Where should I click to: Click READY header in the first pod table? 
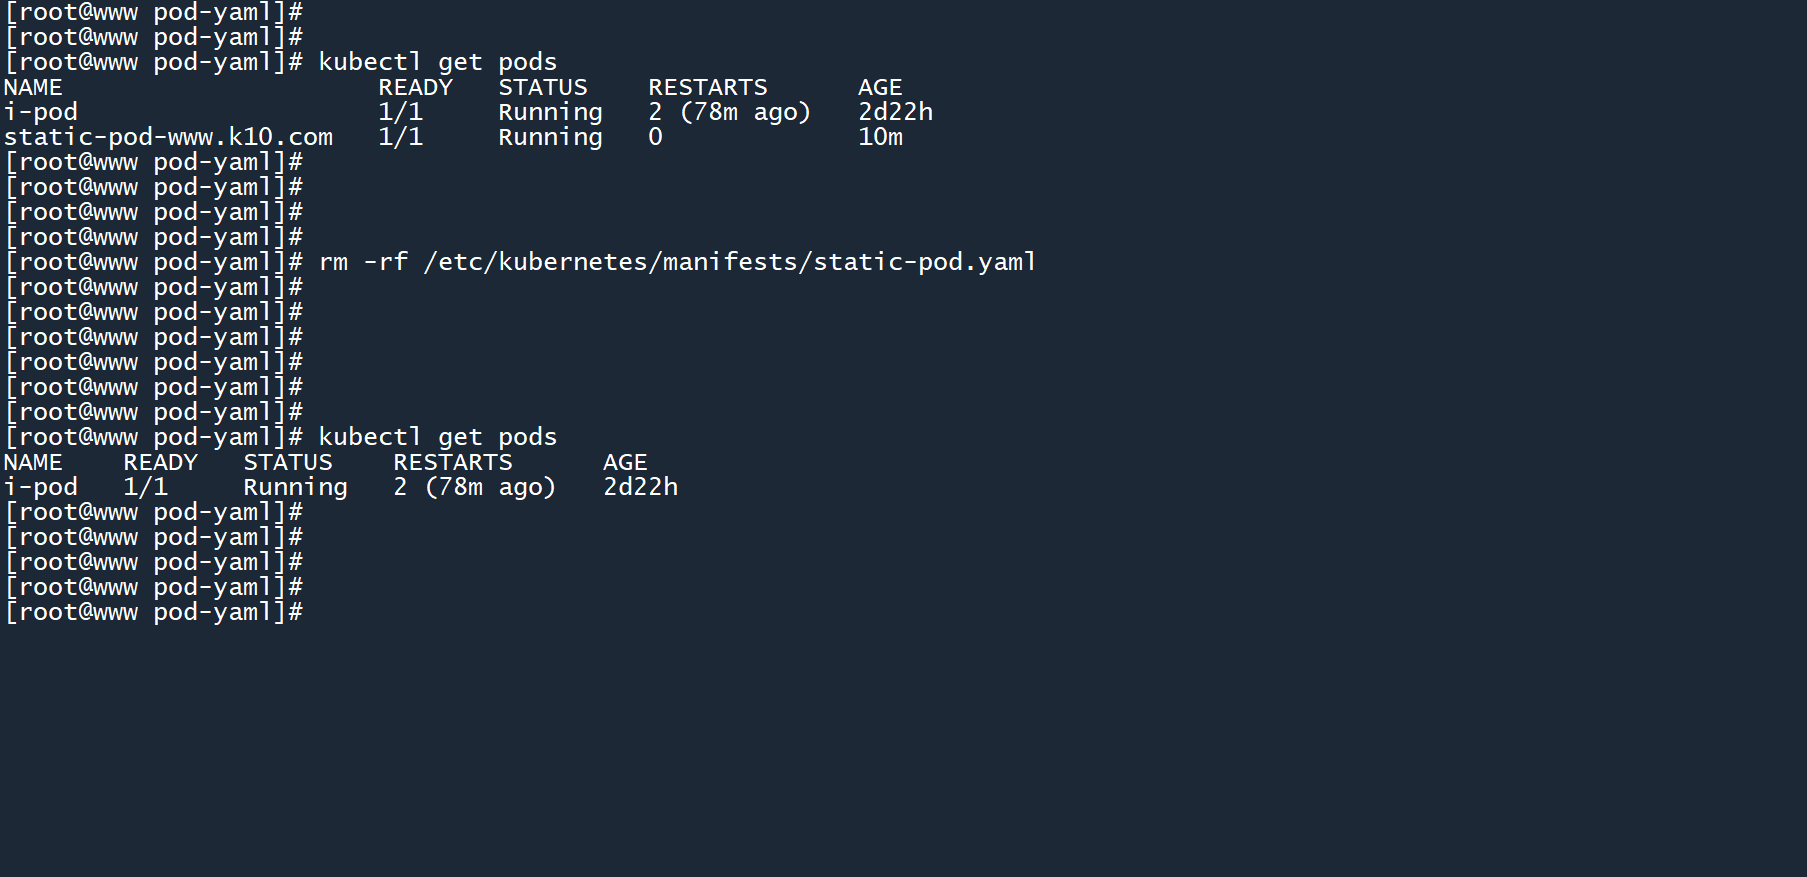[415, 87]
